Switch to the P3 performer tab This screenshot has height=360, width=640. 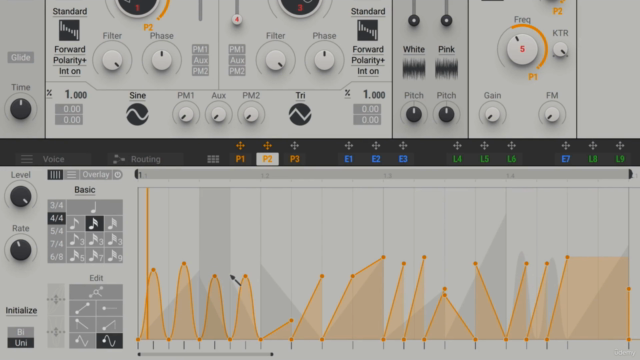pyautogui.click(x=294, y=159)
